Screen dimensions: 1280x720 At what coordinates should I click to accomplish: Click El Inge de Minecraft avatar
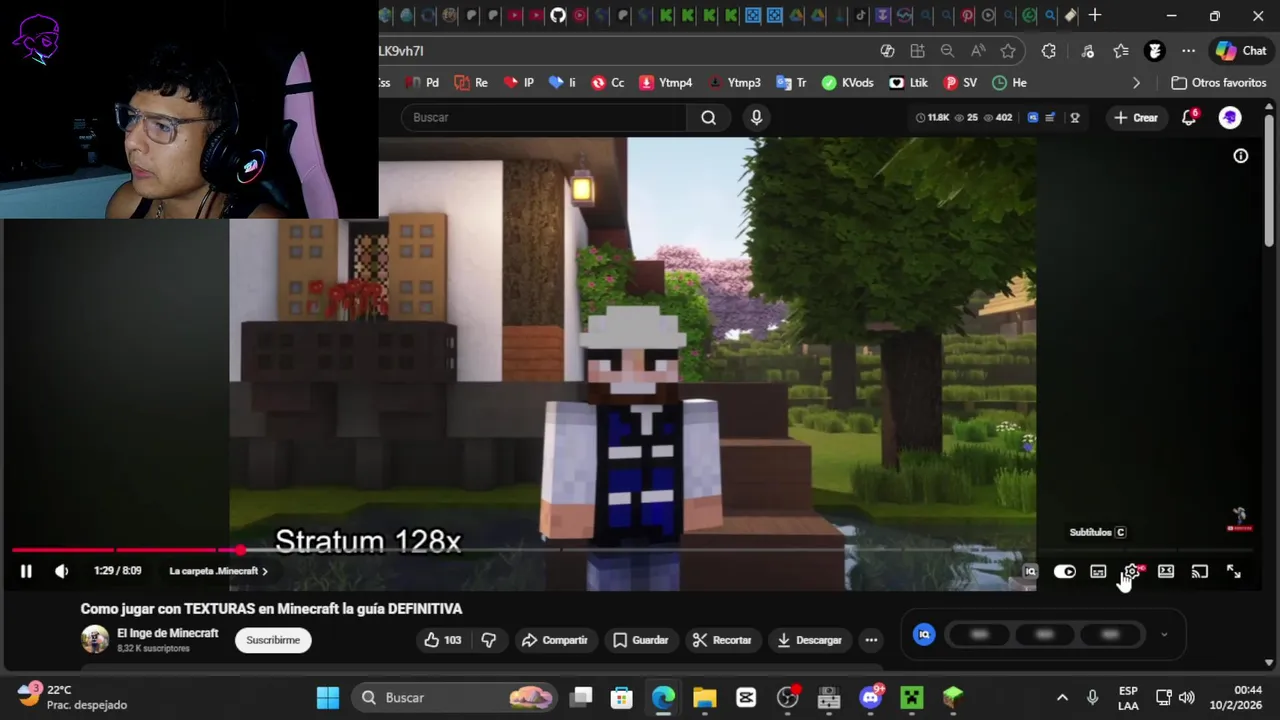coord(95,639)
